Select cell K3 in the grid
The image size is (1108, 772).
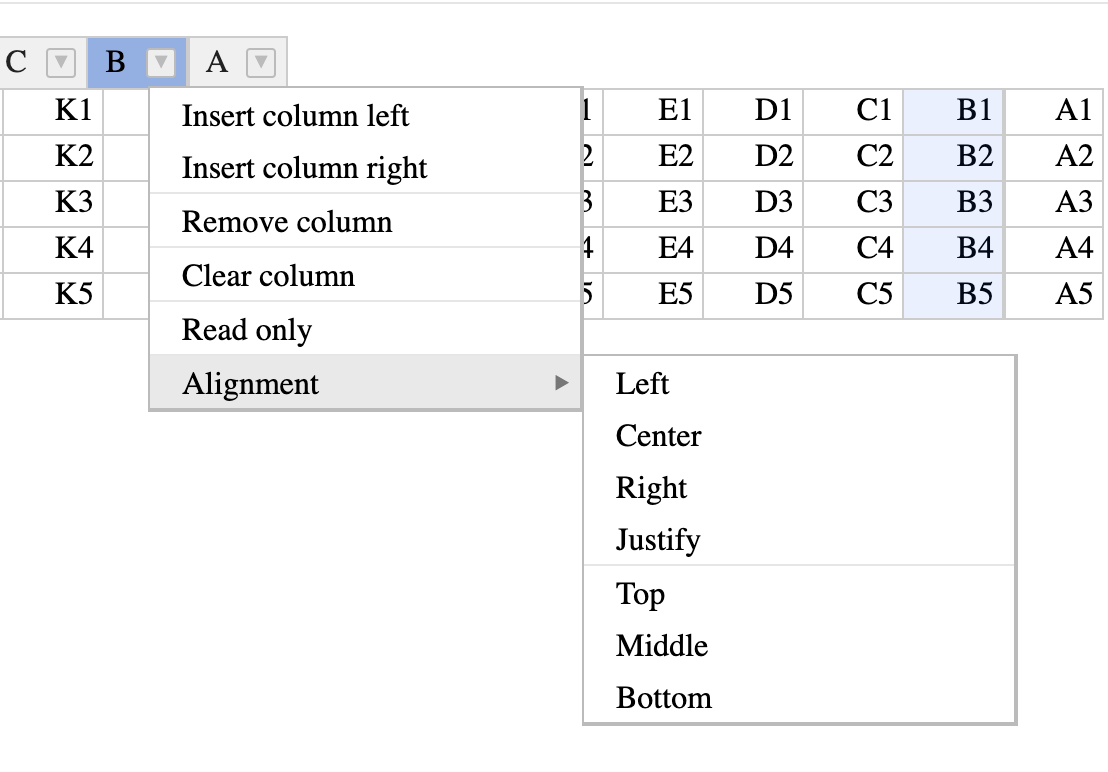(x=72, y=202)
